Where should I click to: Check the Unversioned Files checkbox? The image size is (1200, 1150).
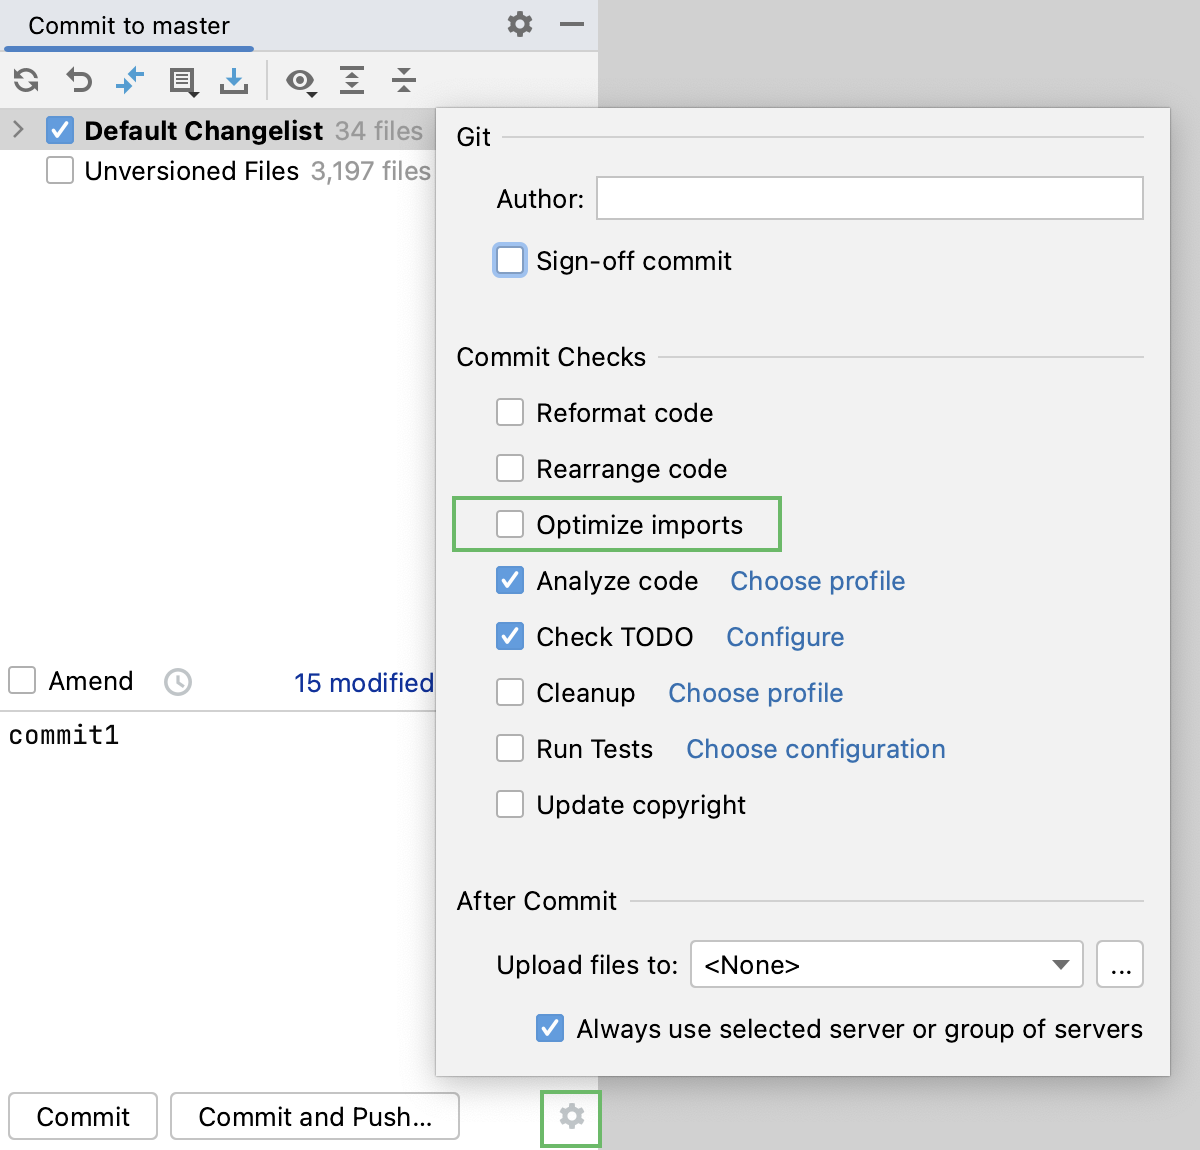tap(60, 170)
